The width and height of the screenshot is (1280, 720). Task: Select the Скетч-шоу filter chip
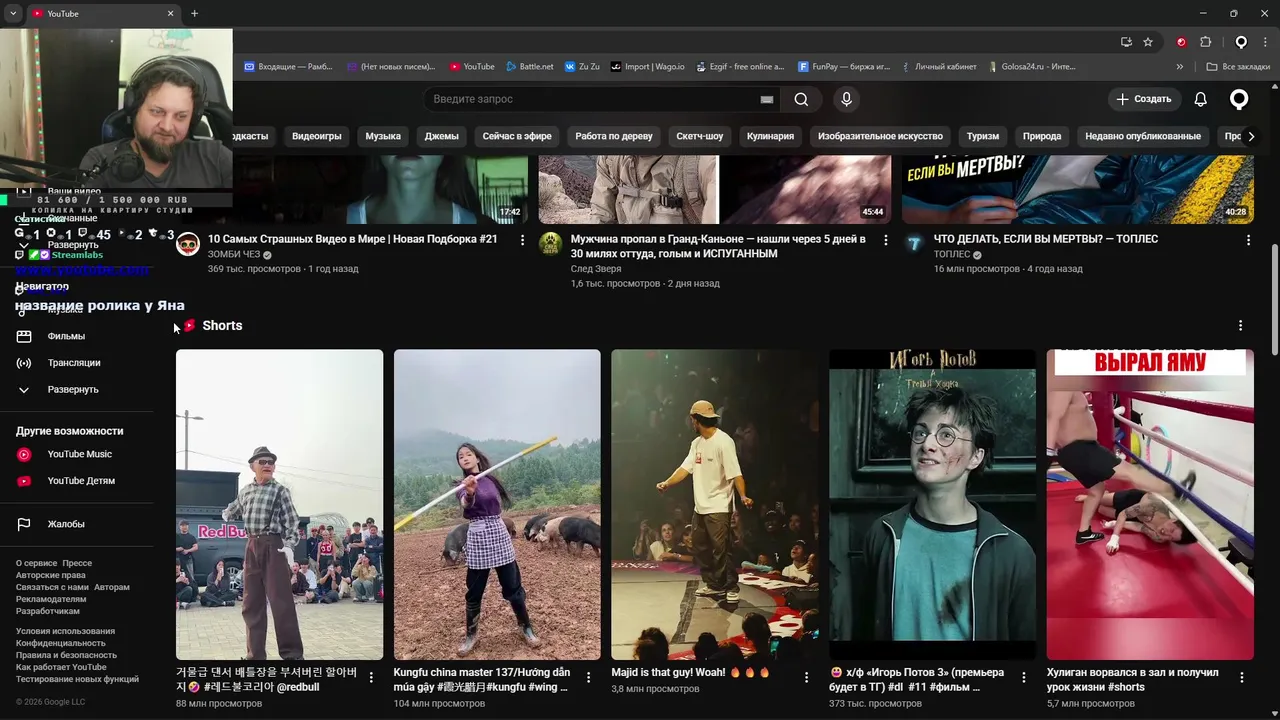pos(700,136)
